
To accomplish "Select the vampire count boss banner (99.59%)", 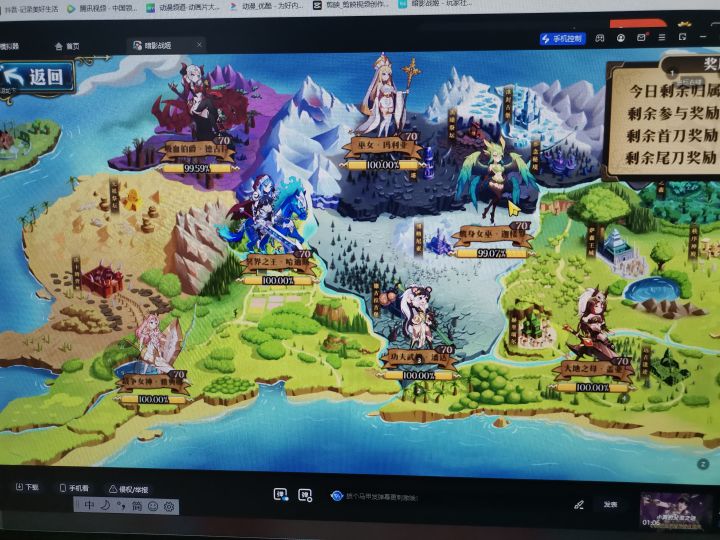I will (x=197, y=149).
